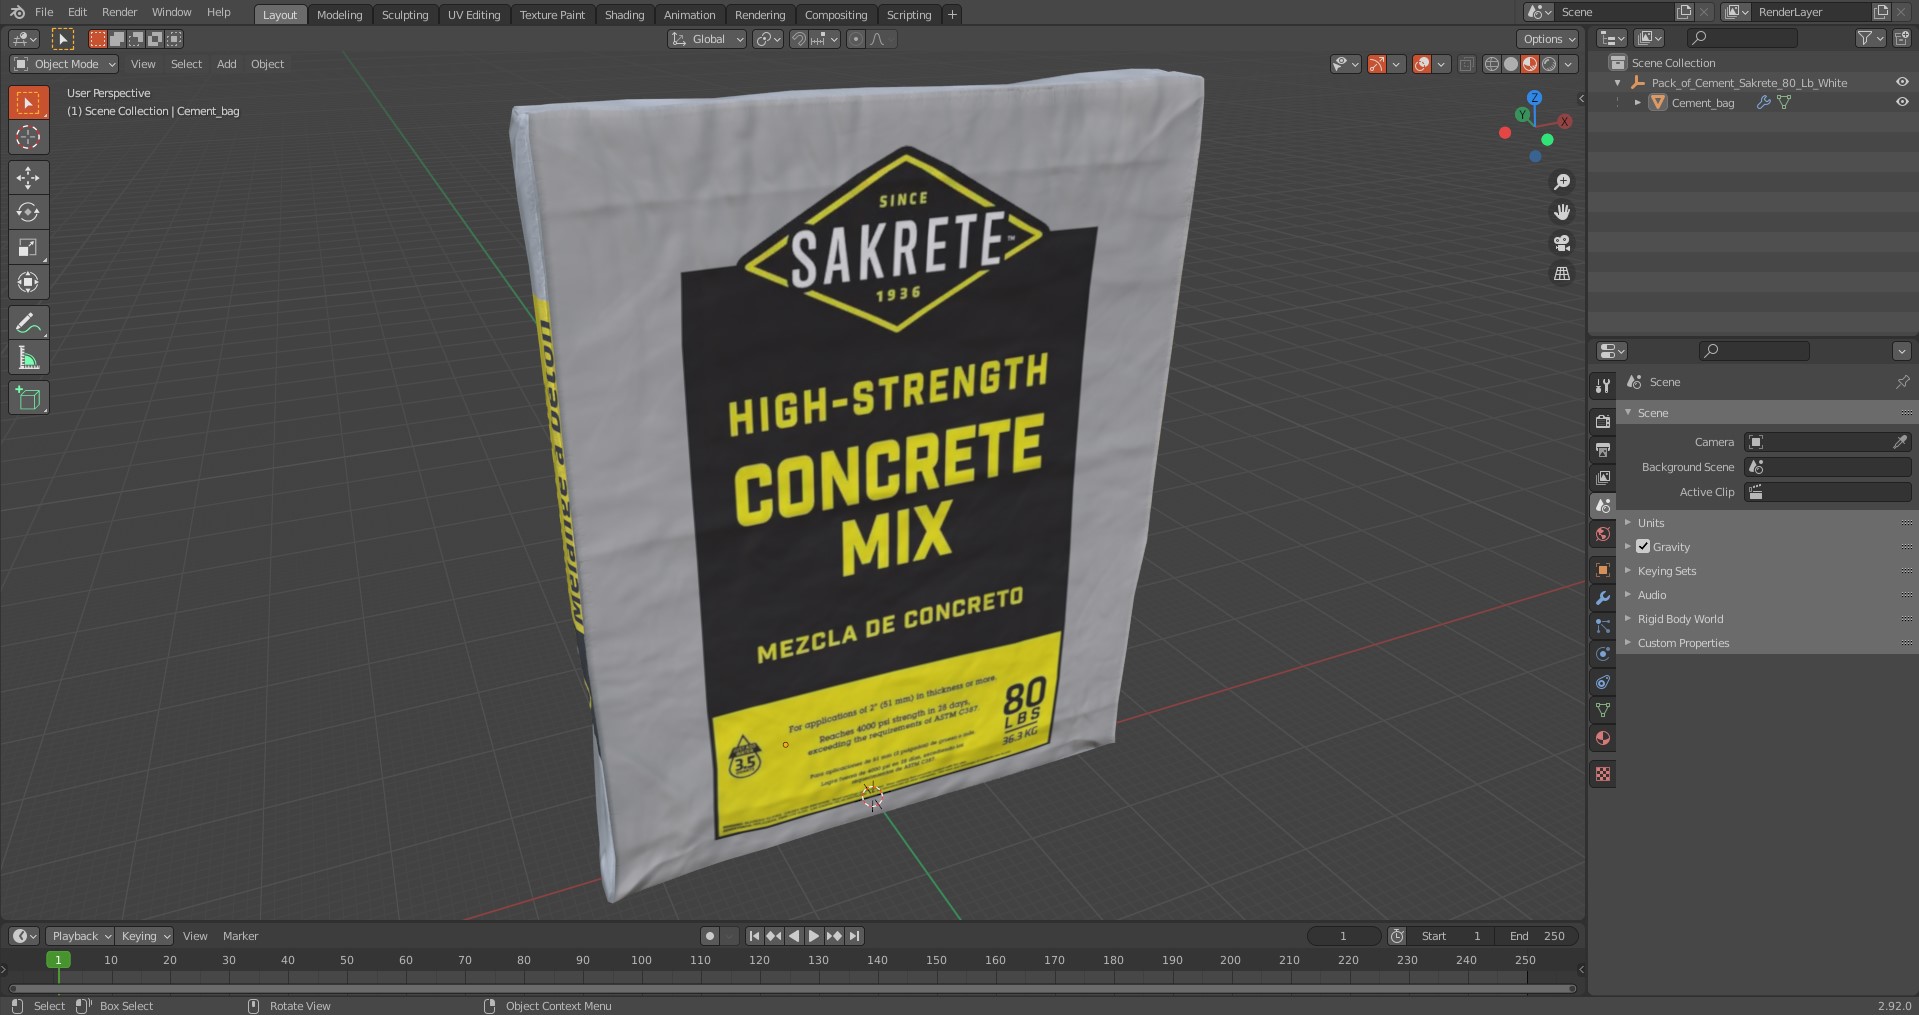Switch to rendered viewport shading
This screenshot has width=1919, height=1015.
tap(1549, 64)
